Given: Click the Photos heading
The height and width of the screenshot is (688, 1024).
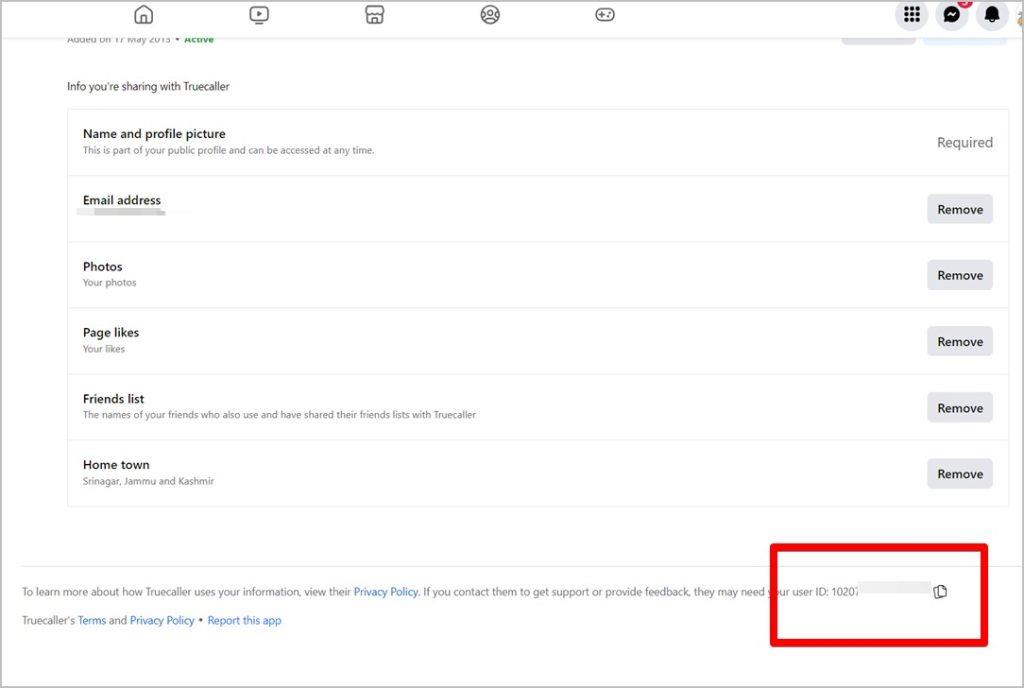Looking at the screenshot, I should pos(103,266).
